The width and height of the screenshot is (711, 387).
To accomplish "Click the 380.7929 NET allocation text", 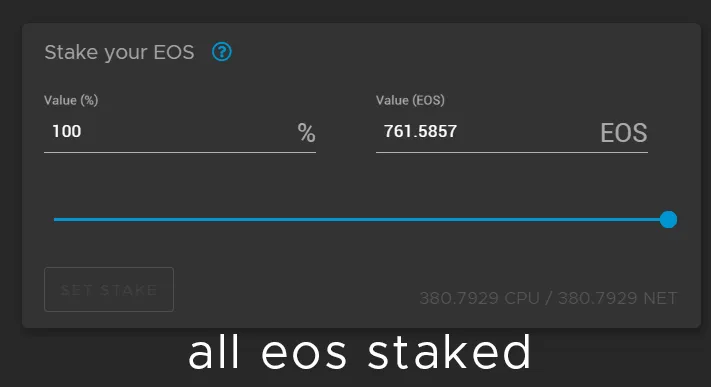I will [x=618, y=298].
